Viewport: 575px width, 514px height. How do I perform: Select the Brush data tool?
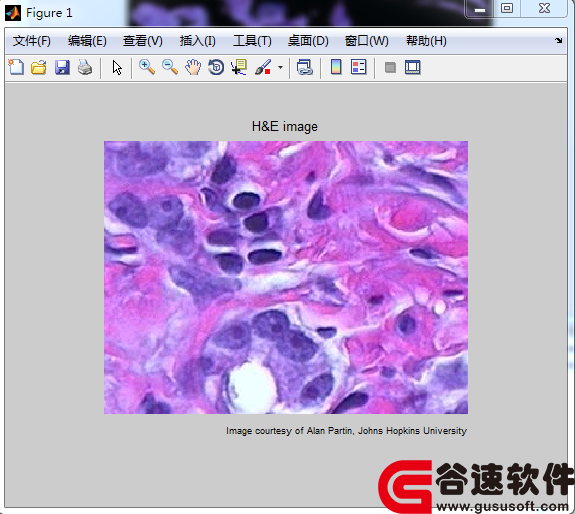click(x=263, y=67)
